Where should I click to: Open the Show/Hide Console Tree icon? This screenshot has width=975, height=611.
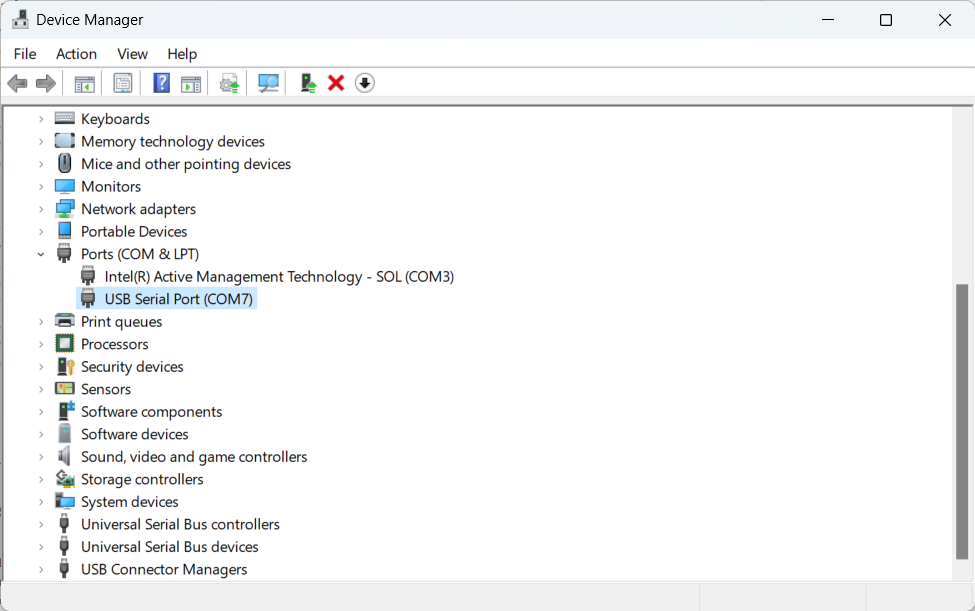coord(84,82)
